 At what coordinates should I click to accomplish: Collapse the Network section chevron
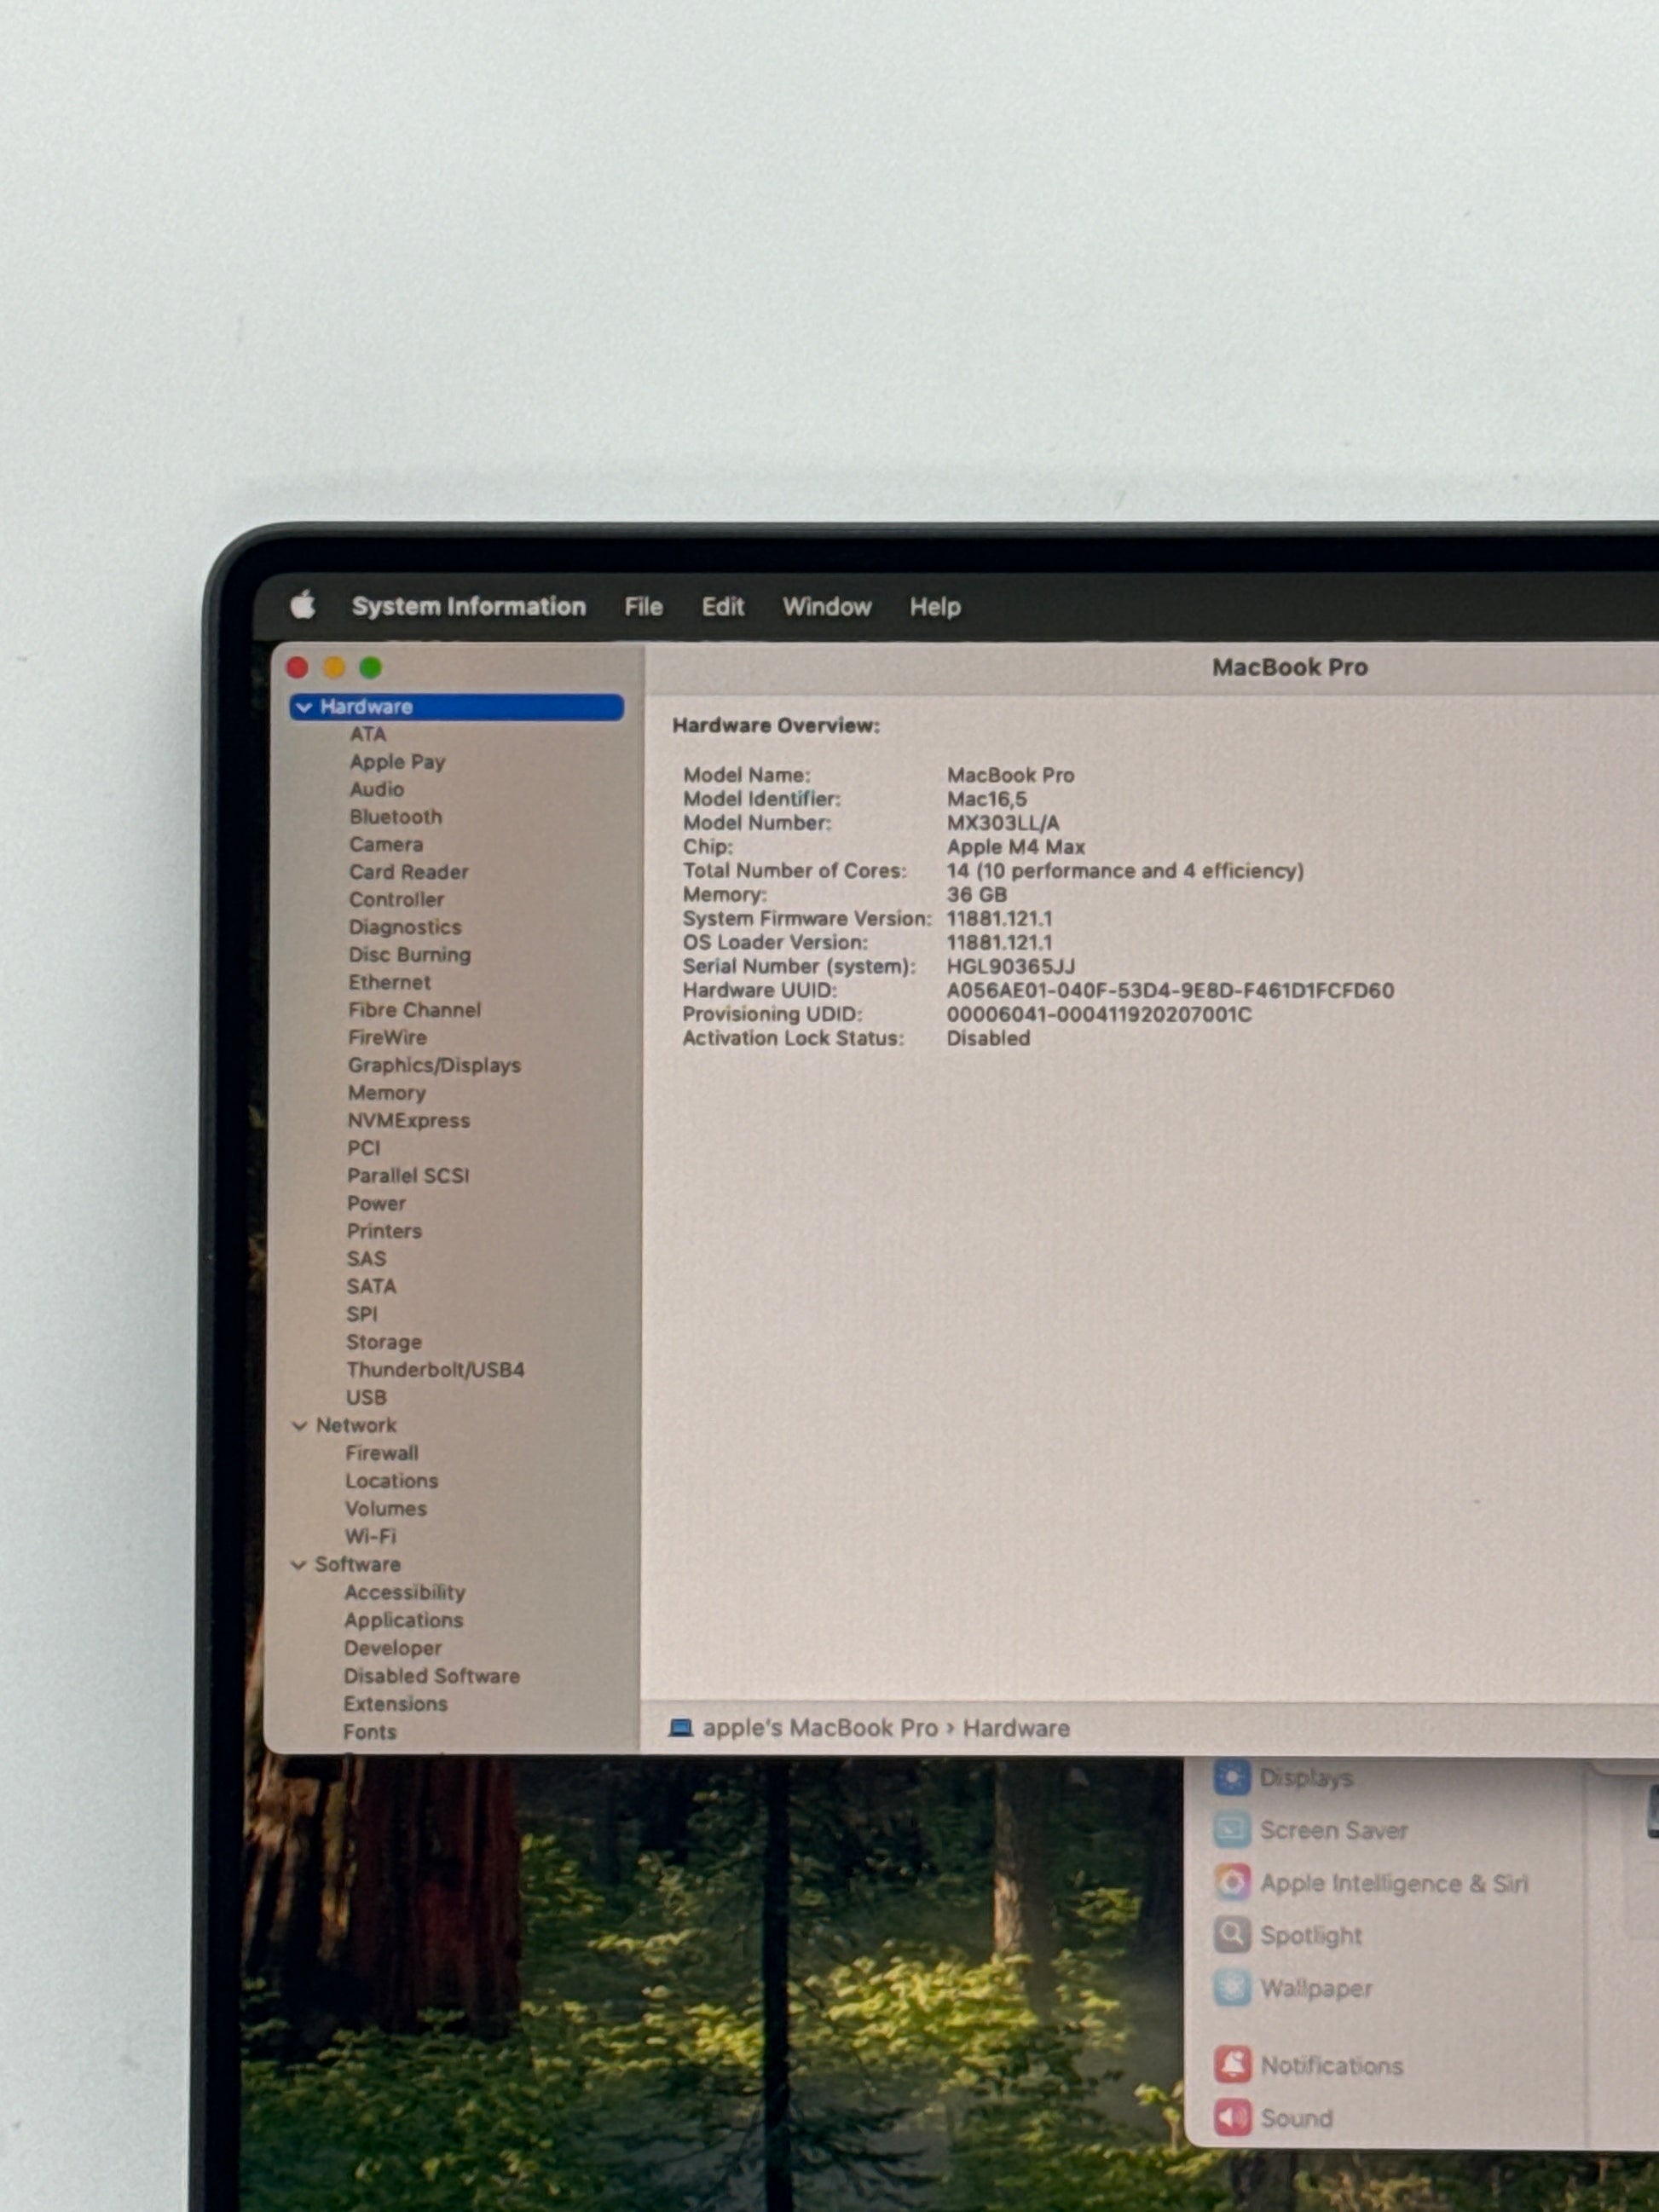pos(299,1425)
